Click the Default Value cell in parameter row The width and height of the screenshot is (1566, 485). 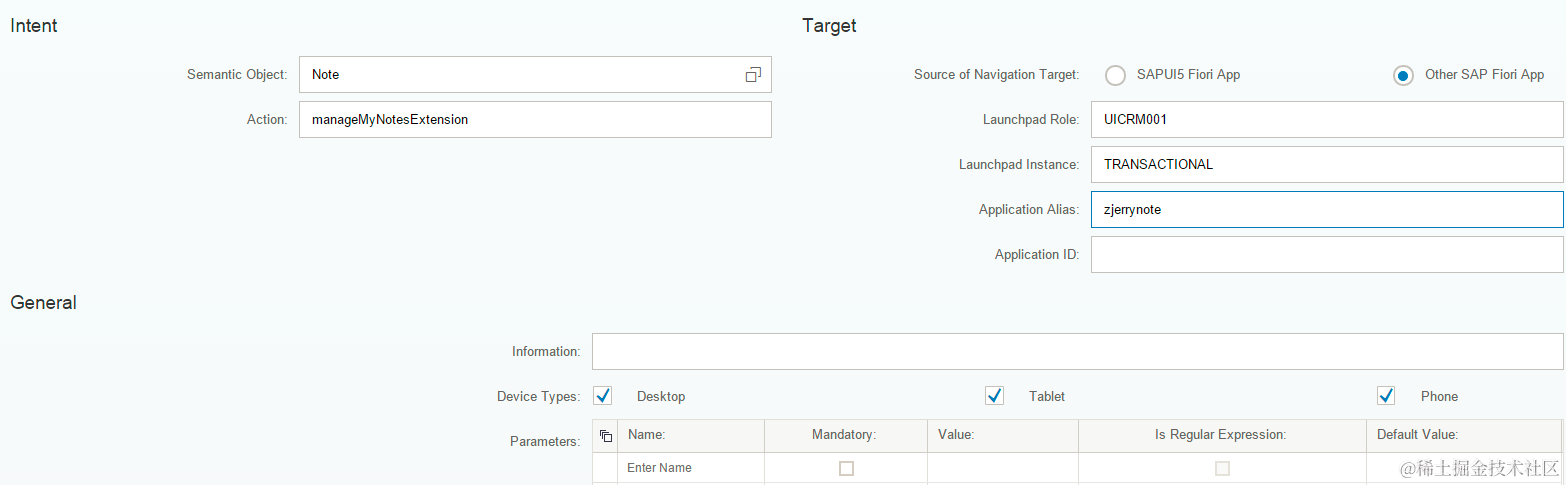(1463, 468)
